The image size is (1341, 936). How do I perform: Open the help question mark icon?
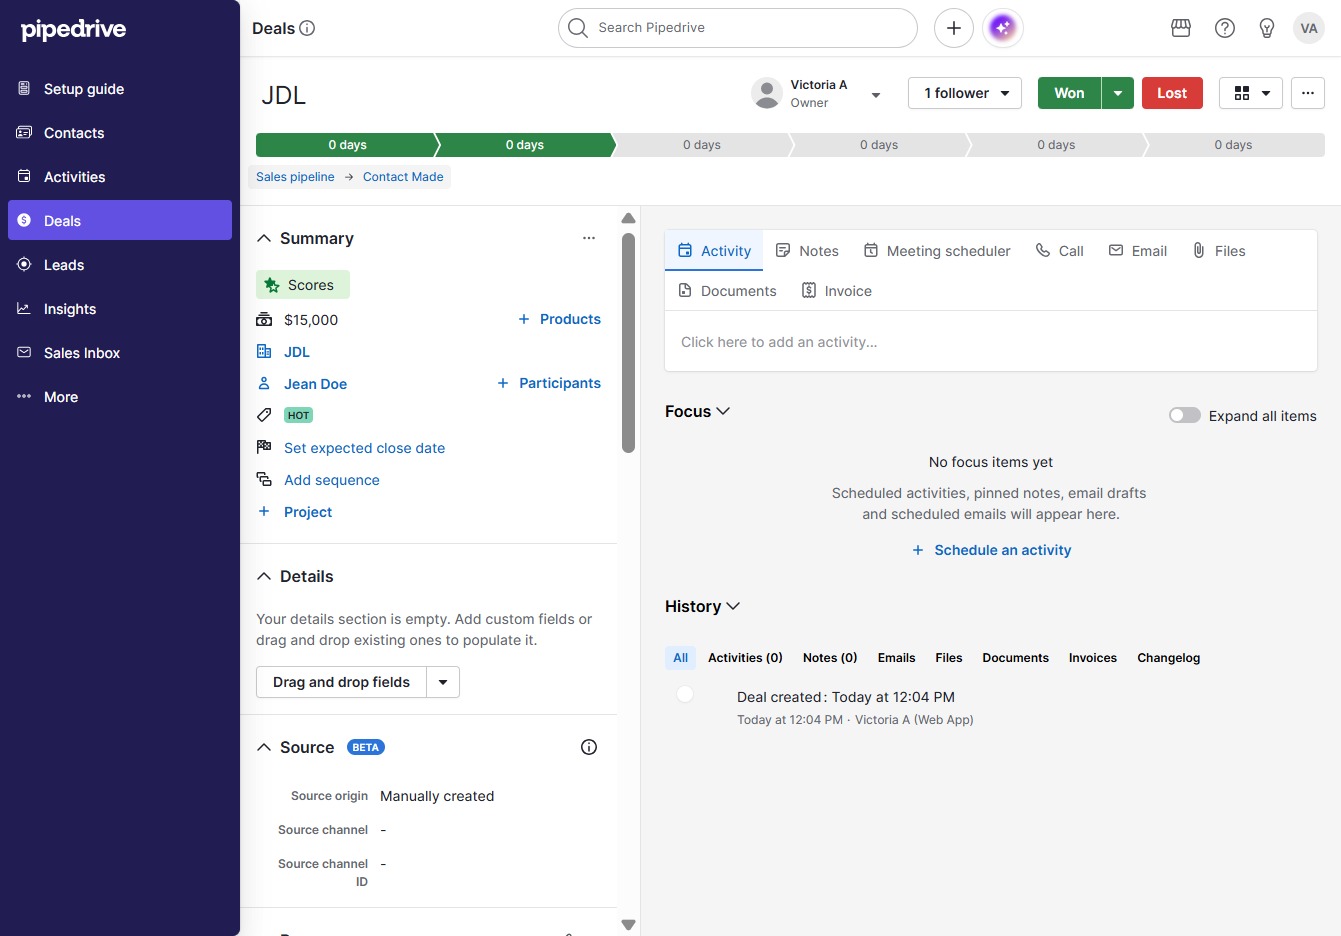(1225, 28)
